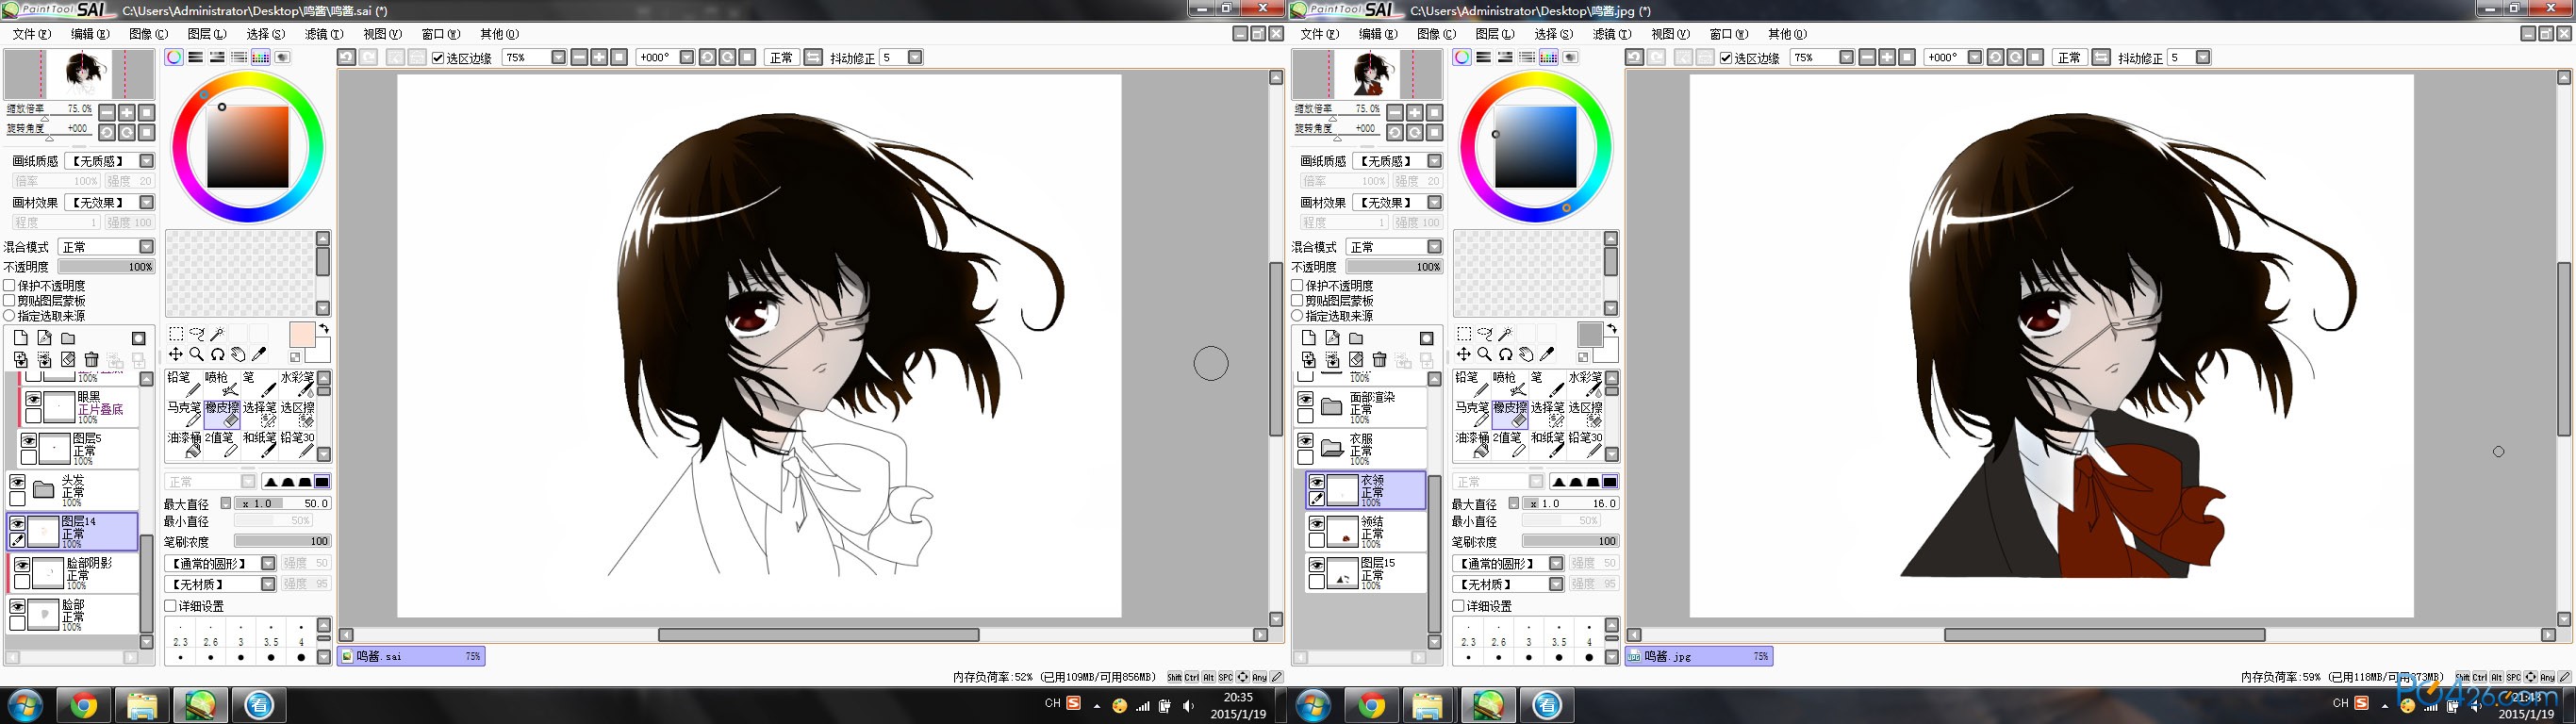This screenshot has width=2576, height=724.
Task: Select 和纸笔 brush in right window
Action: (1547, 444)
